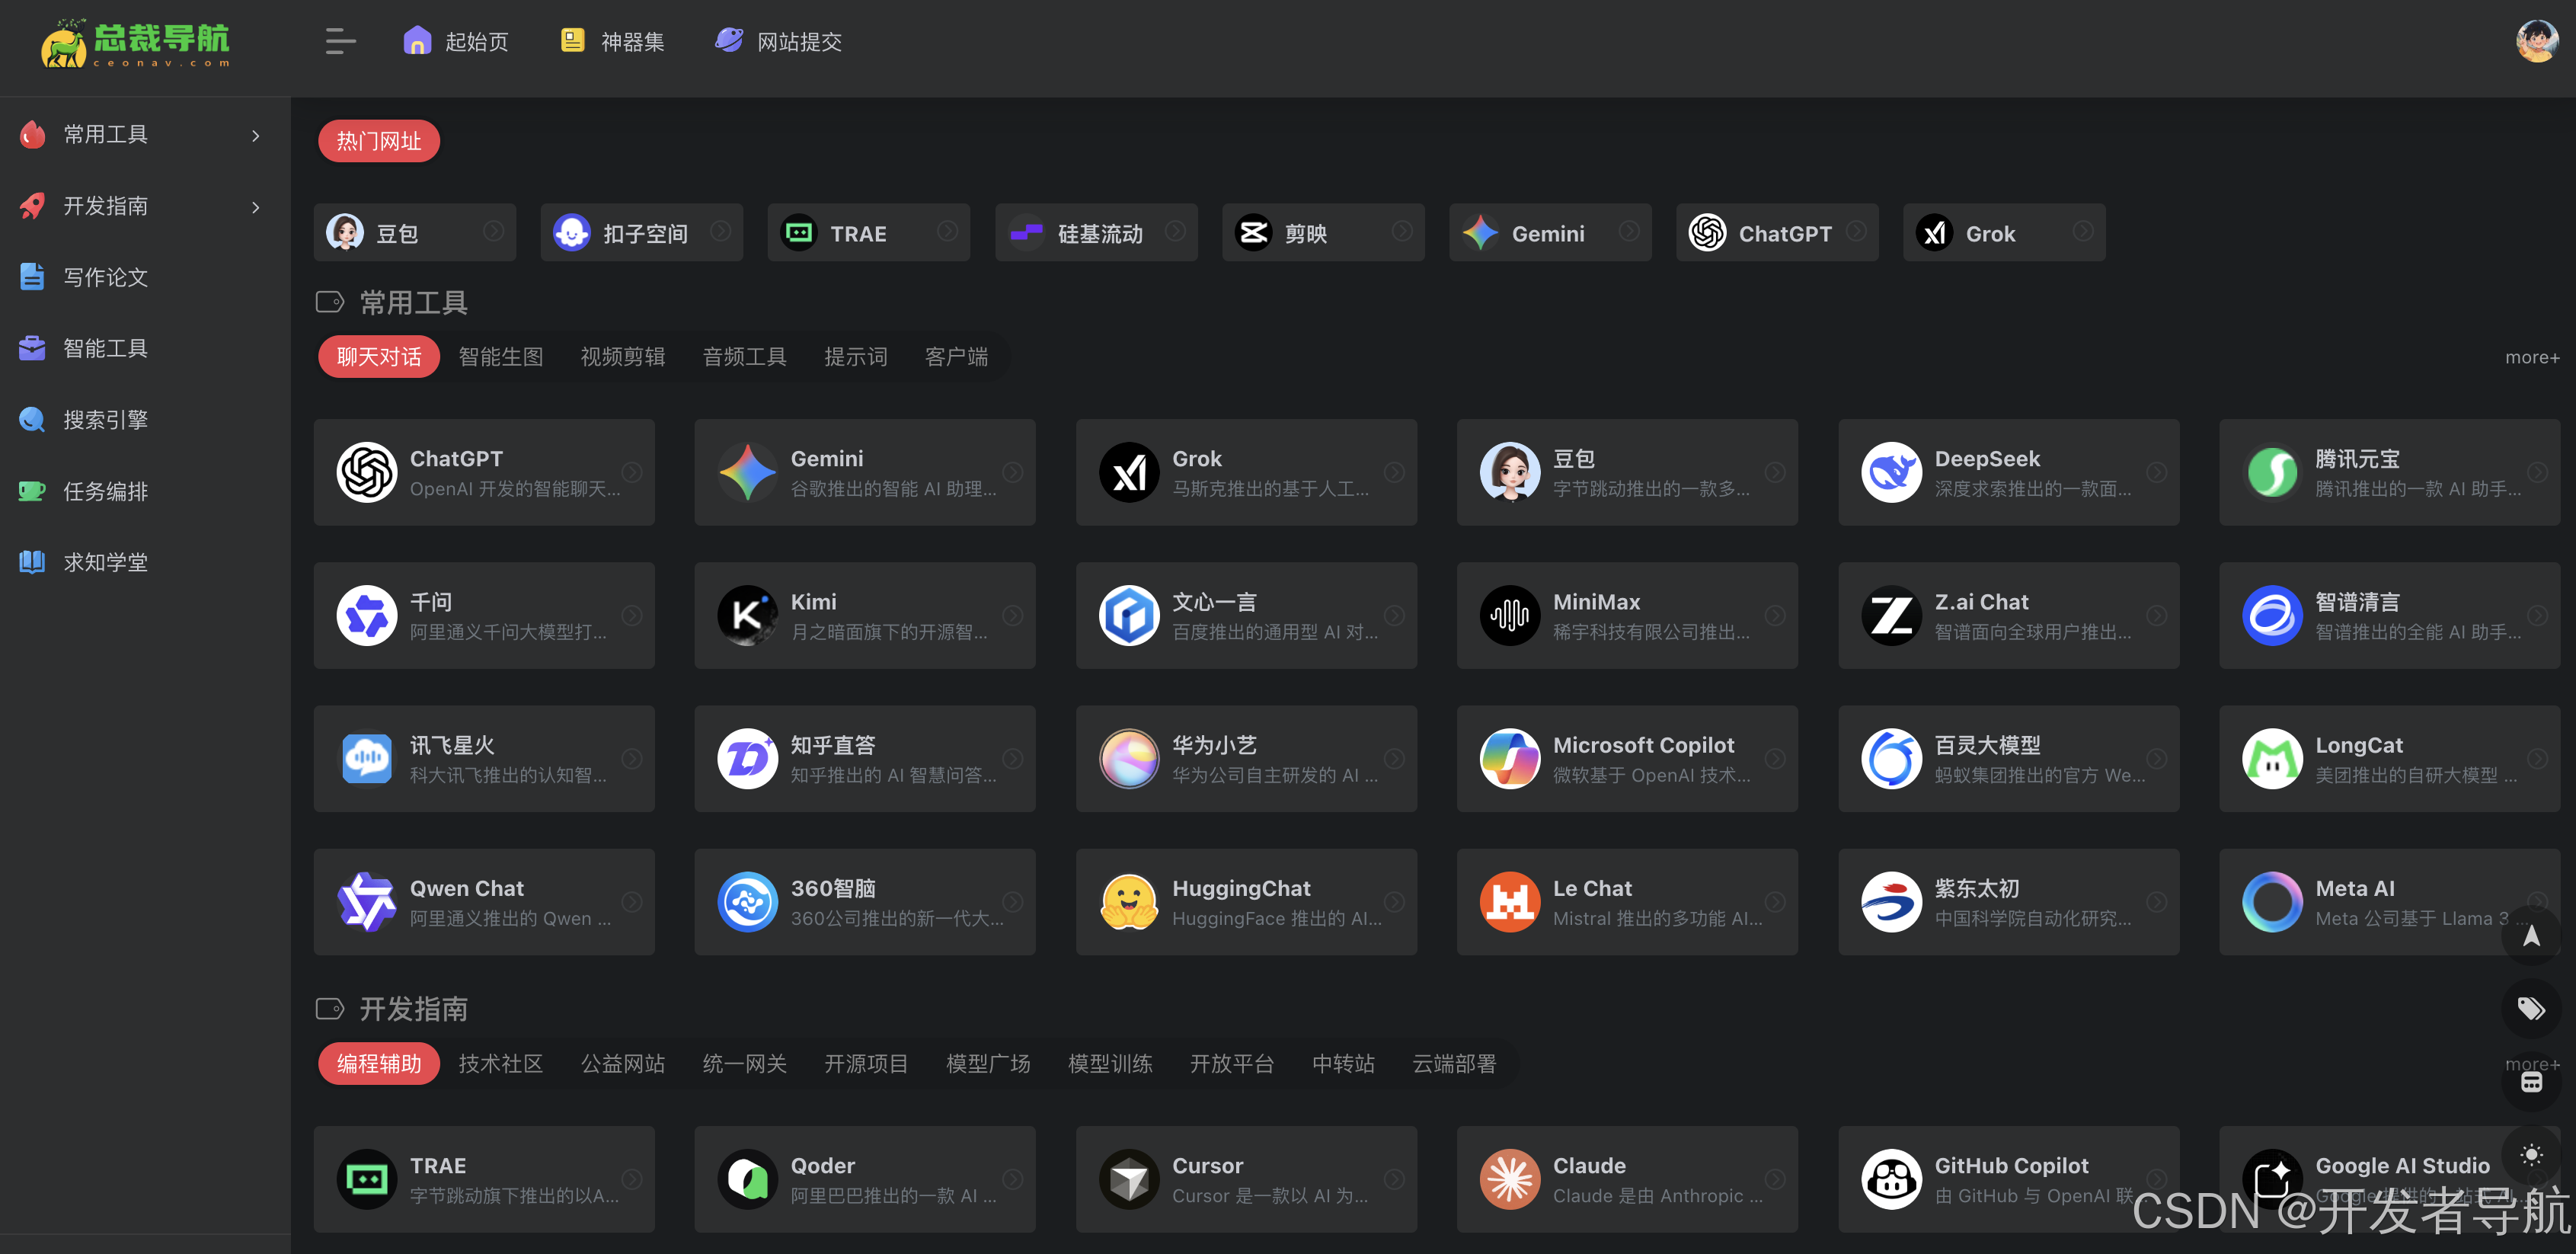The image size is (2576, 1254).
Task: Click the detail arrow on ChatGPT card
Action: tap(632, 472)
